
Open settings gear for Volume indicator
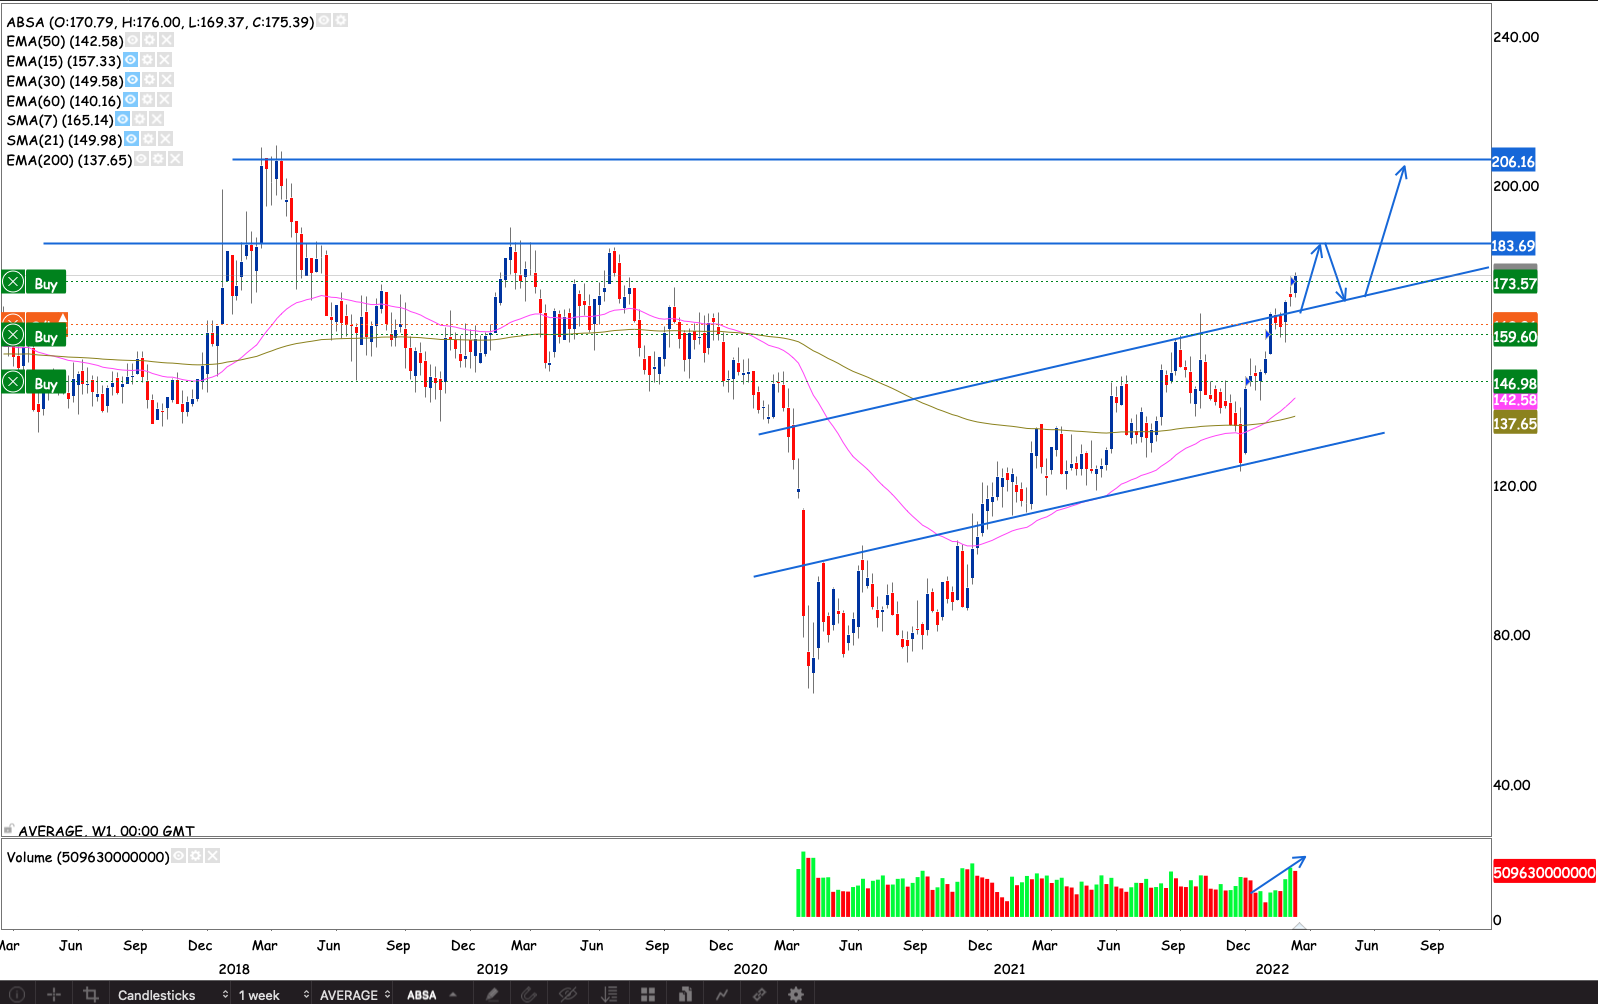(195, 856)
